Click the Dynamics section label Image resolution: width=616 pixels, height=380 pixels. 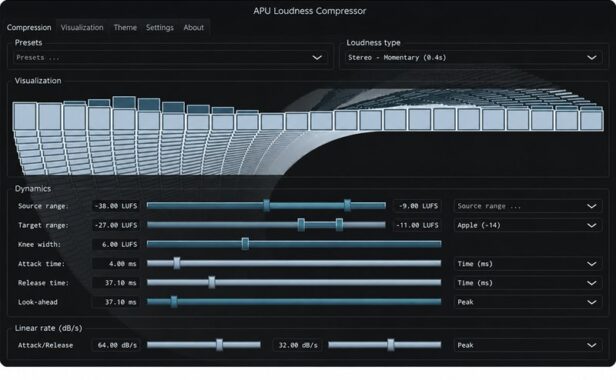(33, 189)
